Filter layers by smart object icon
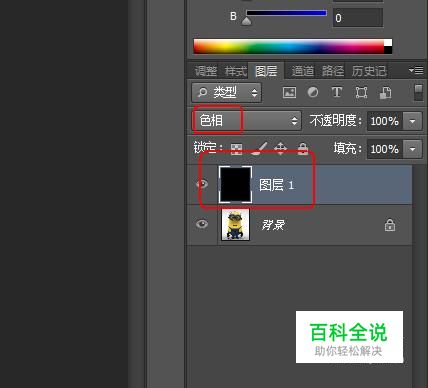Image resolution: width=428 pixels, height=388 pixels. click(x=386, y=93)
